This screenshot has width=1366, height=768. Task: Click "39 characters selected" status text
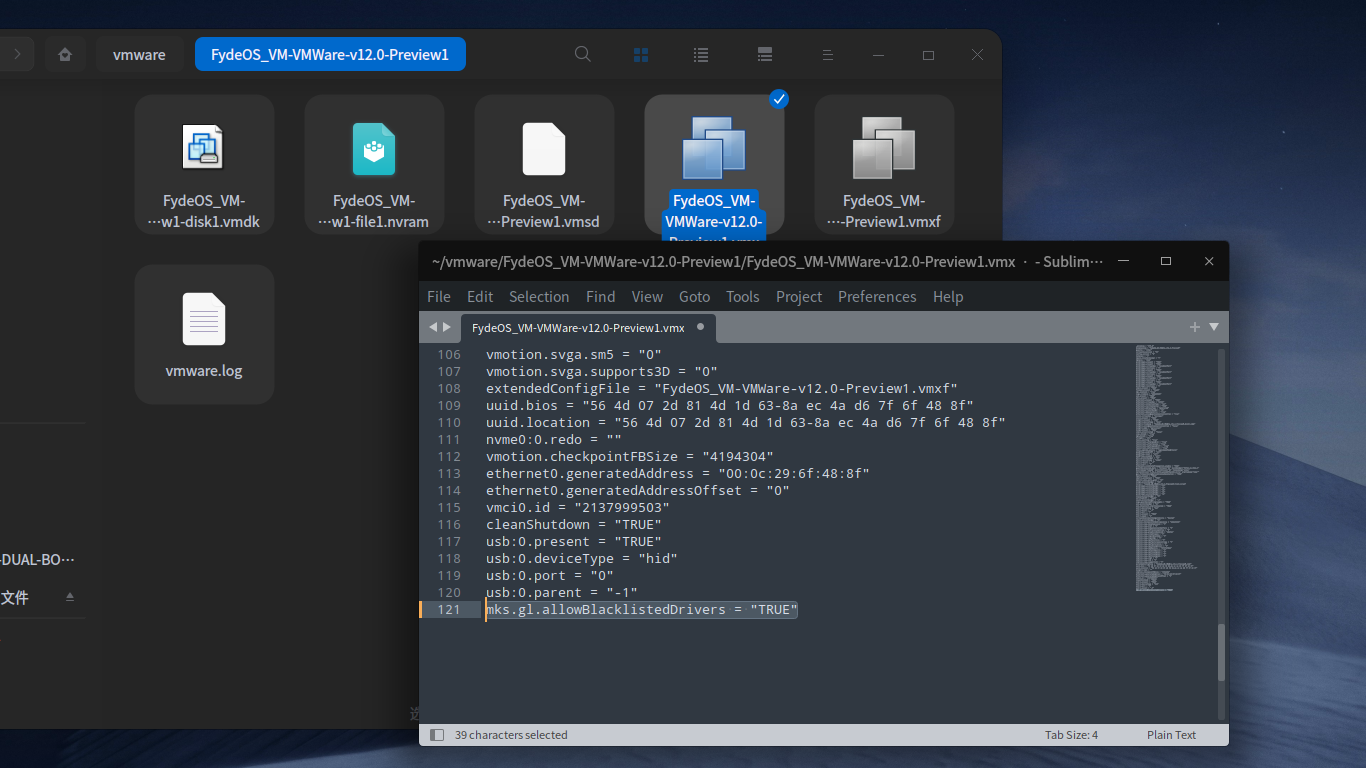click(511, 735)
